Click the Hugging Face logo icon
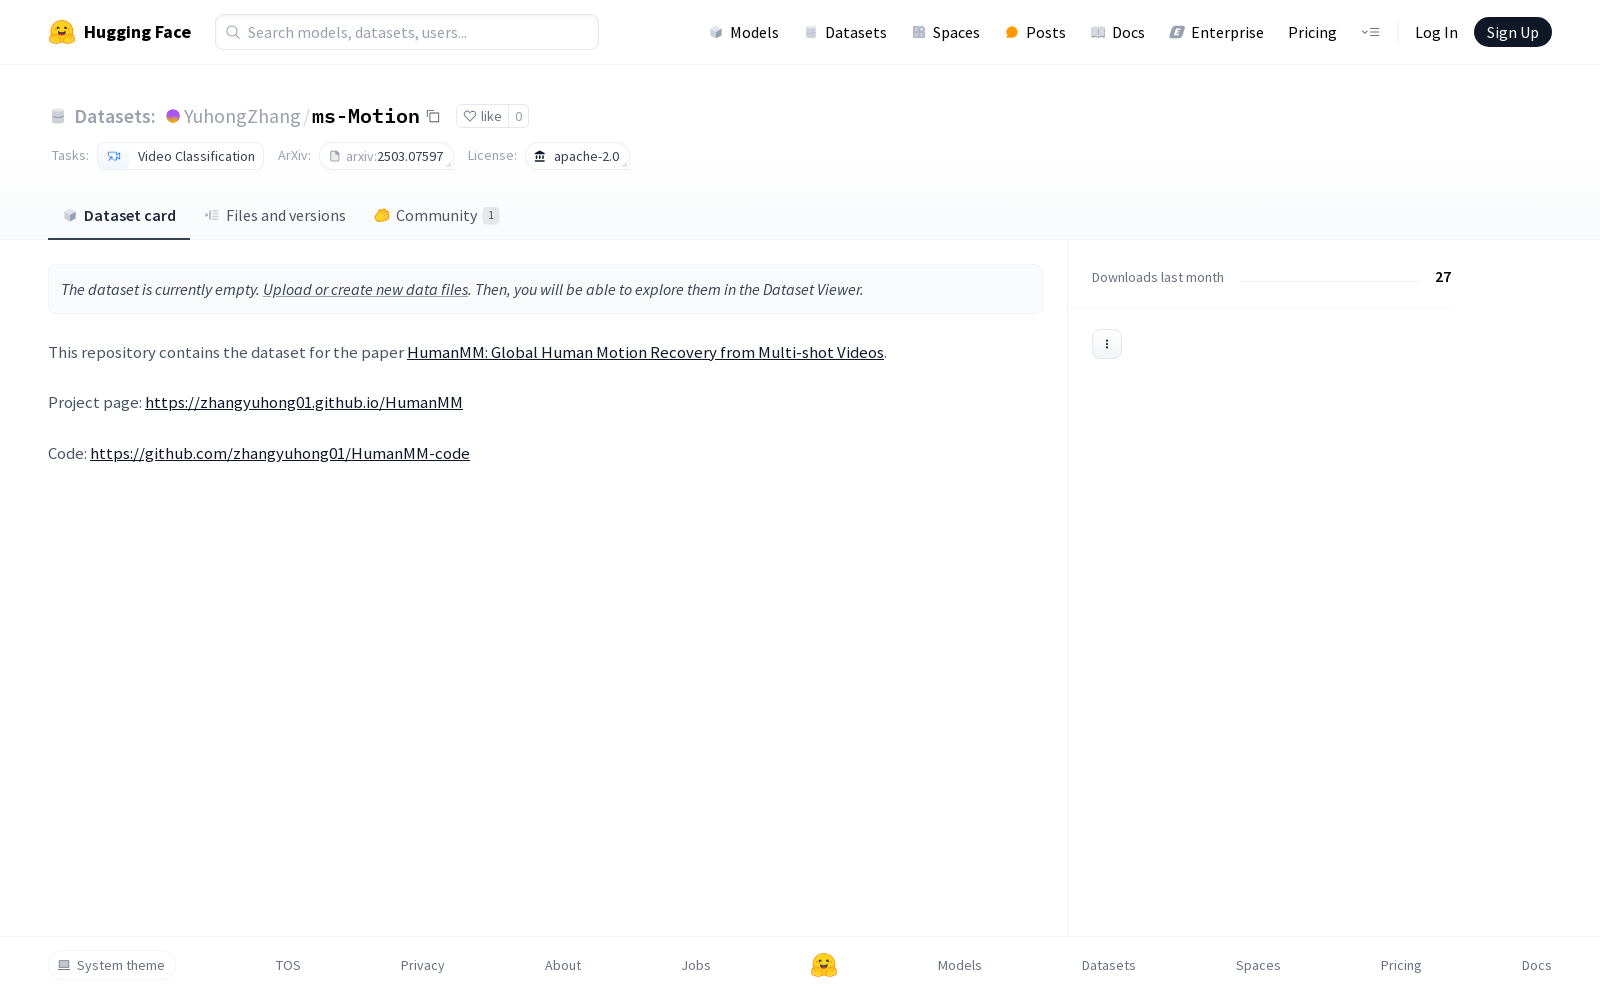Image resolution: width=1600 pixels, height=1000 pixels. point(62,32)
